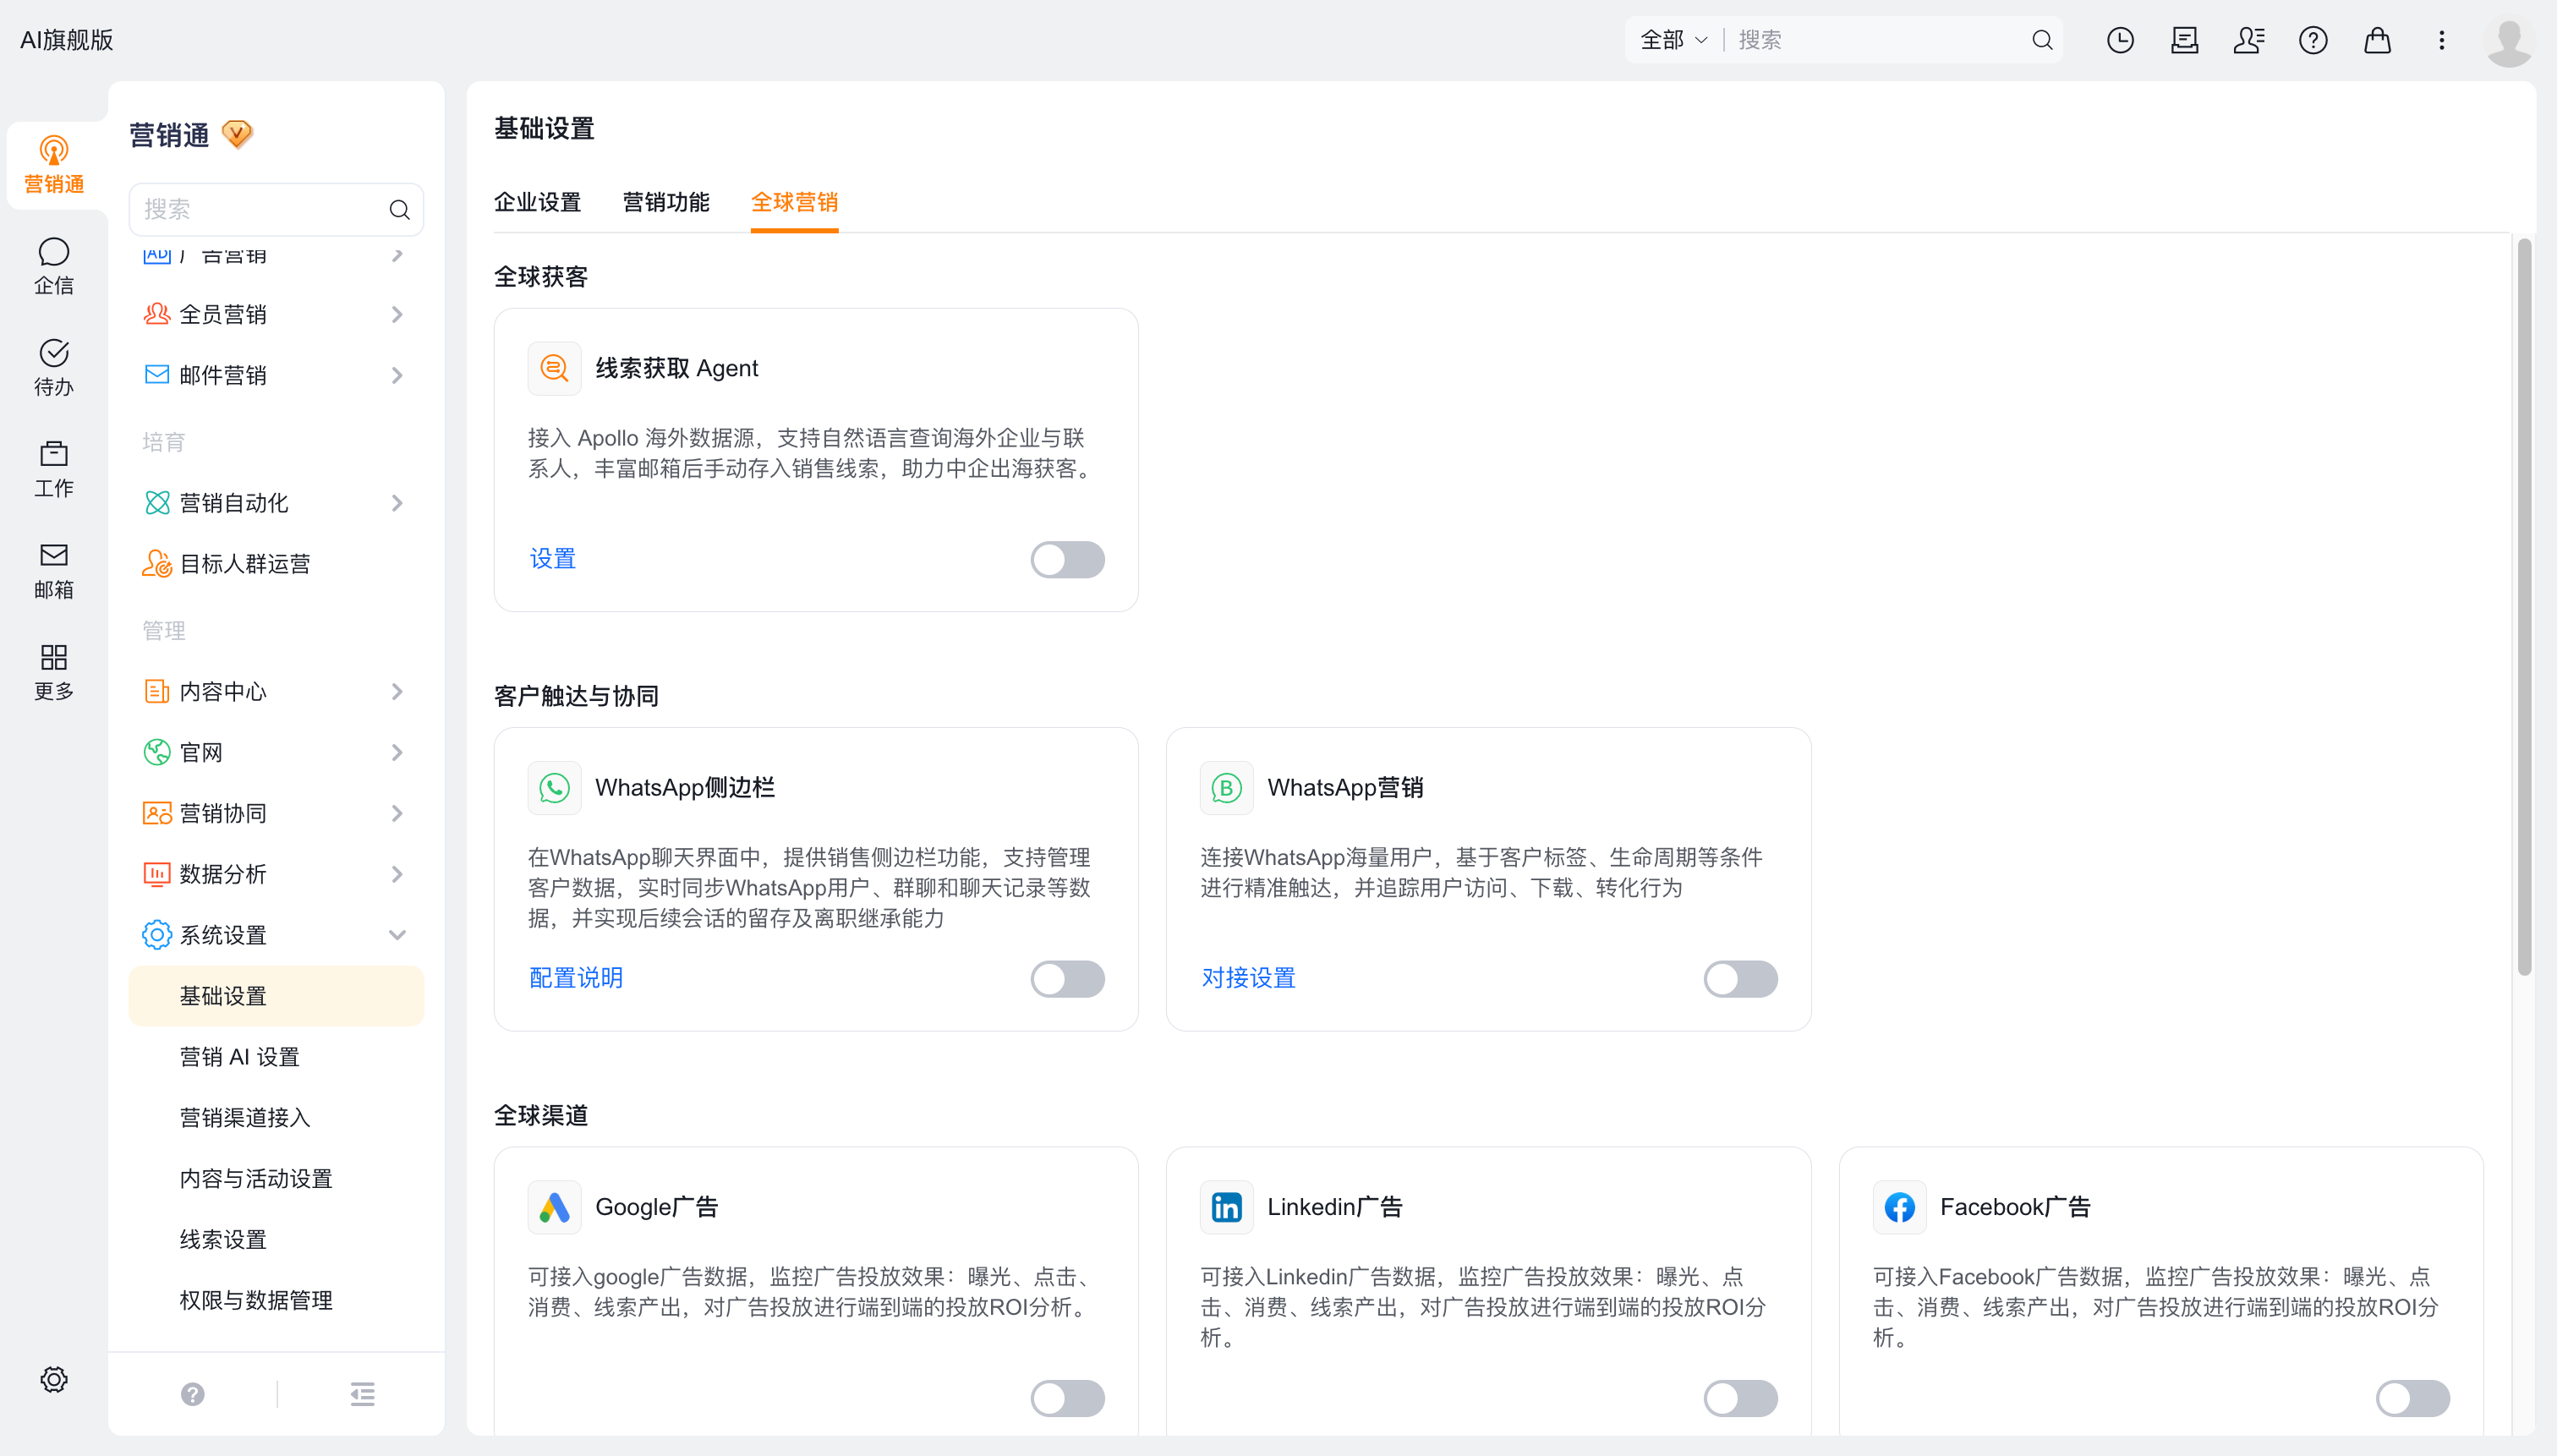Image resolution: width=2557 pixels, height=1456 pixels.
Task: Click the page vertical scrollbar
Action: point(2524,606)
